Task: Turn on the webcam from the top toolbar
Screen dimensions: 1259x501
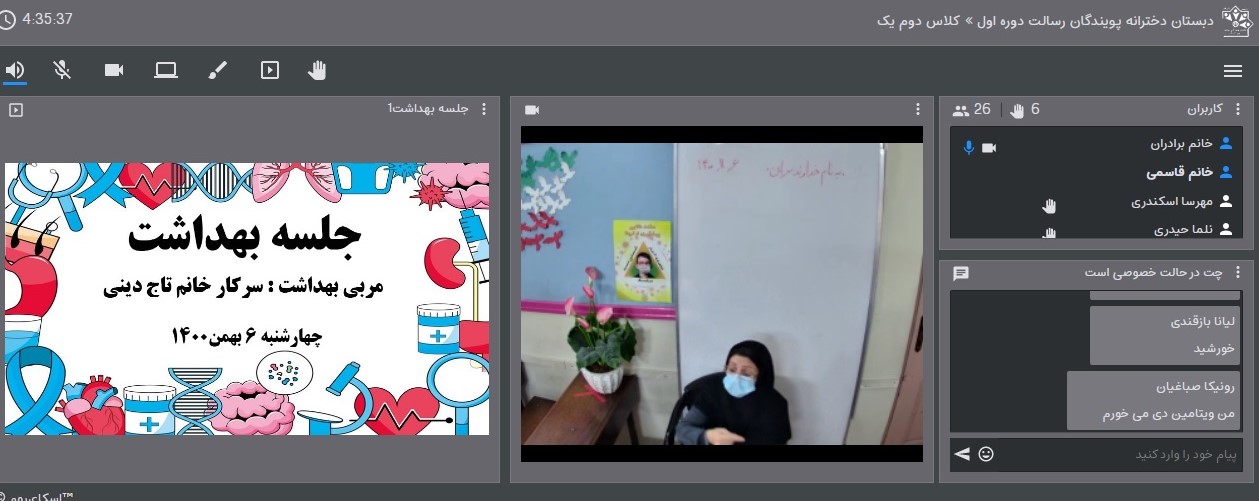Action: coord(114,70)
